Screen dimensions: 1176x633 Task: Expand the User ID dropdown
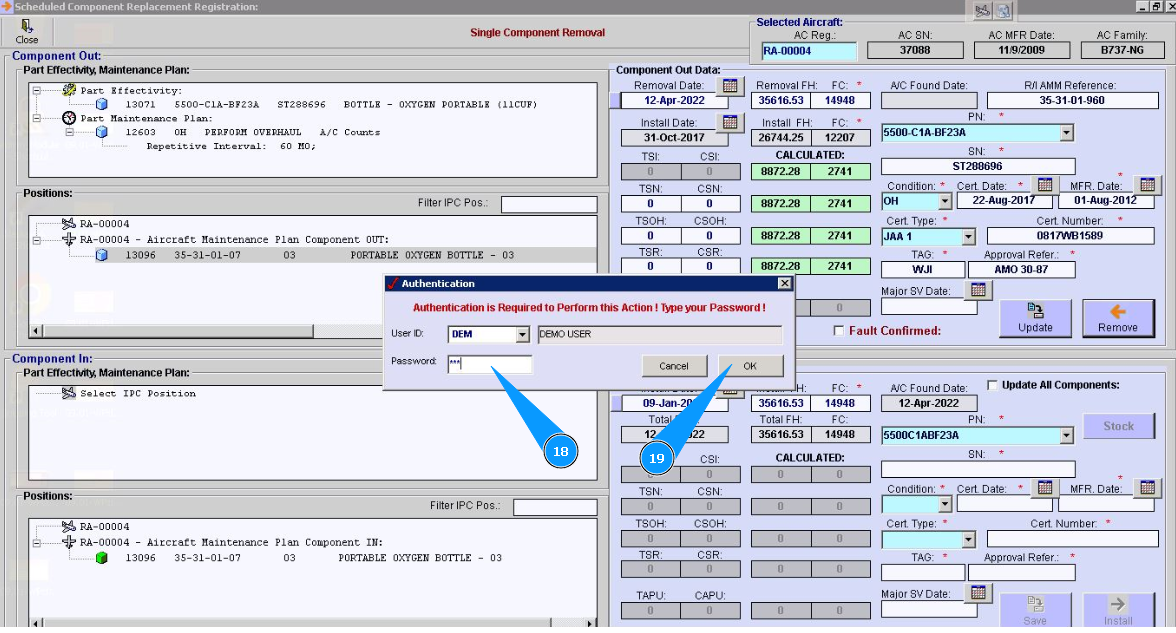(522, 335)
